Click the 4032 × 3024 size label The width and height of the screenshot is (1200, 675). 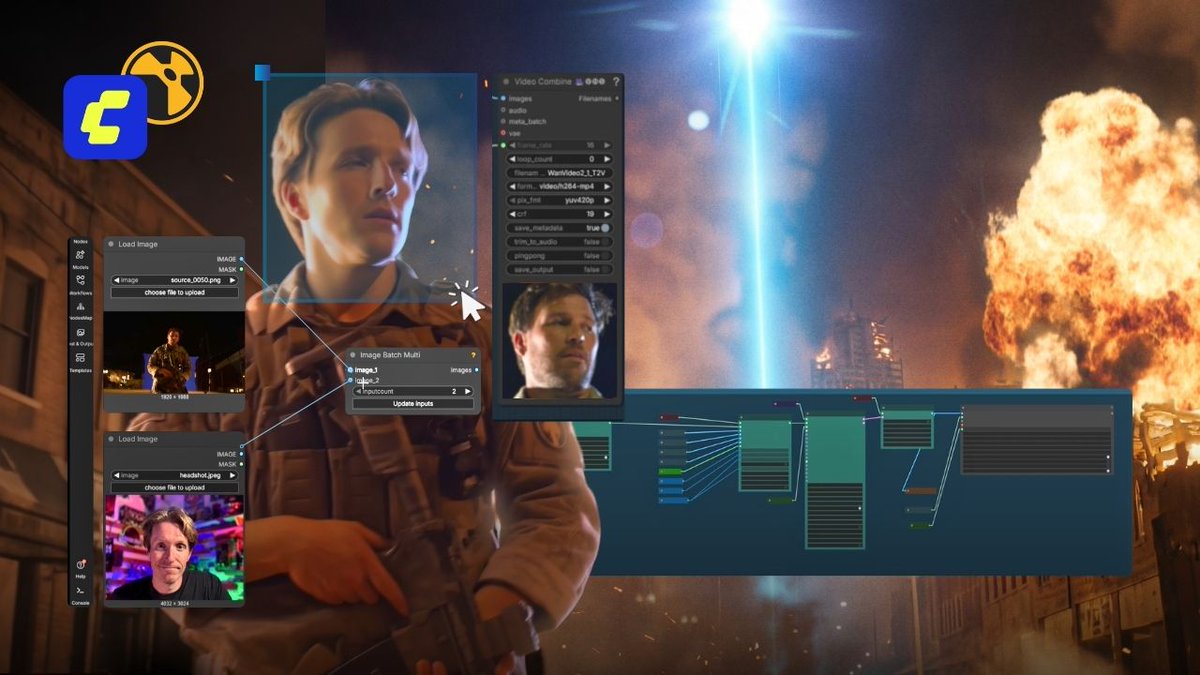[175, 604]
